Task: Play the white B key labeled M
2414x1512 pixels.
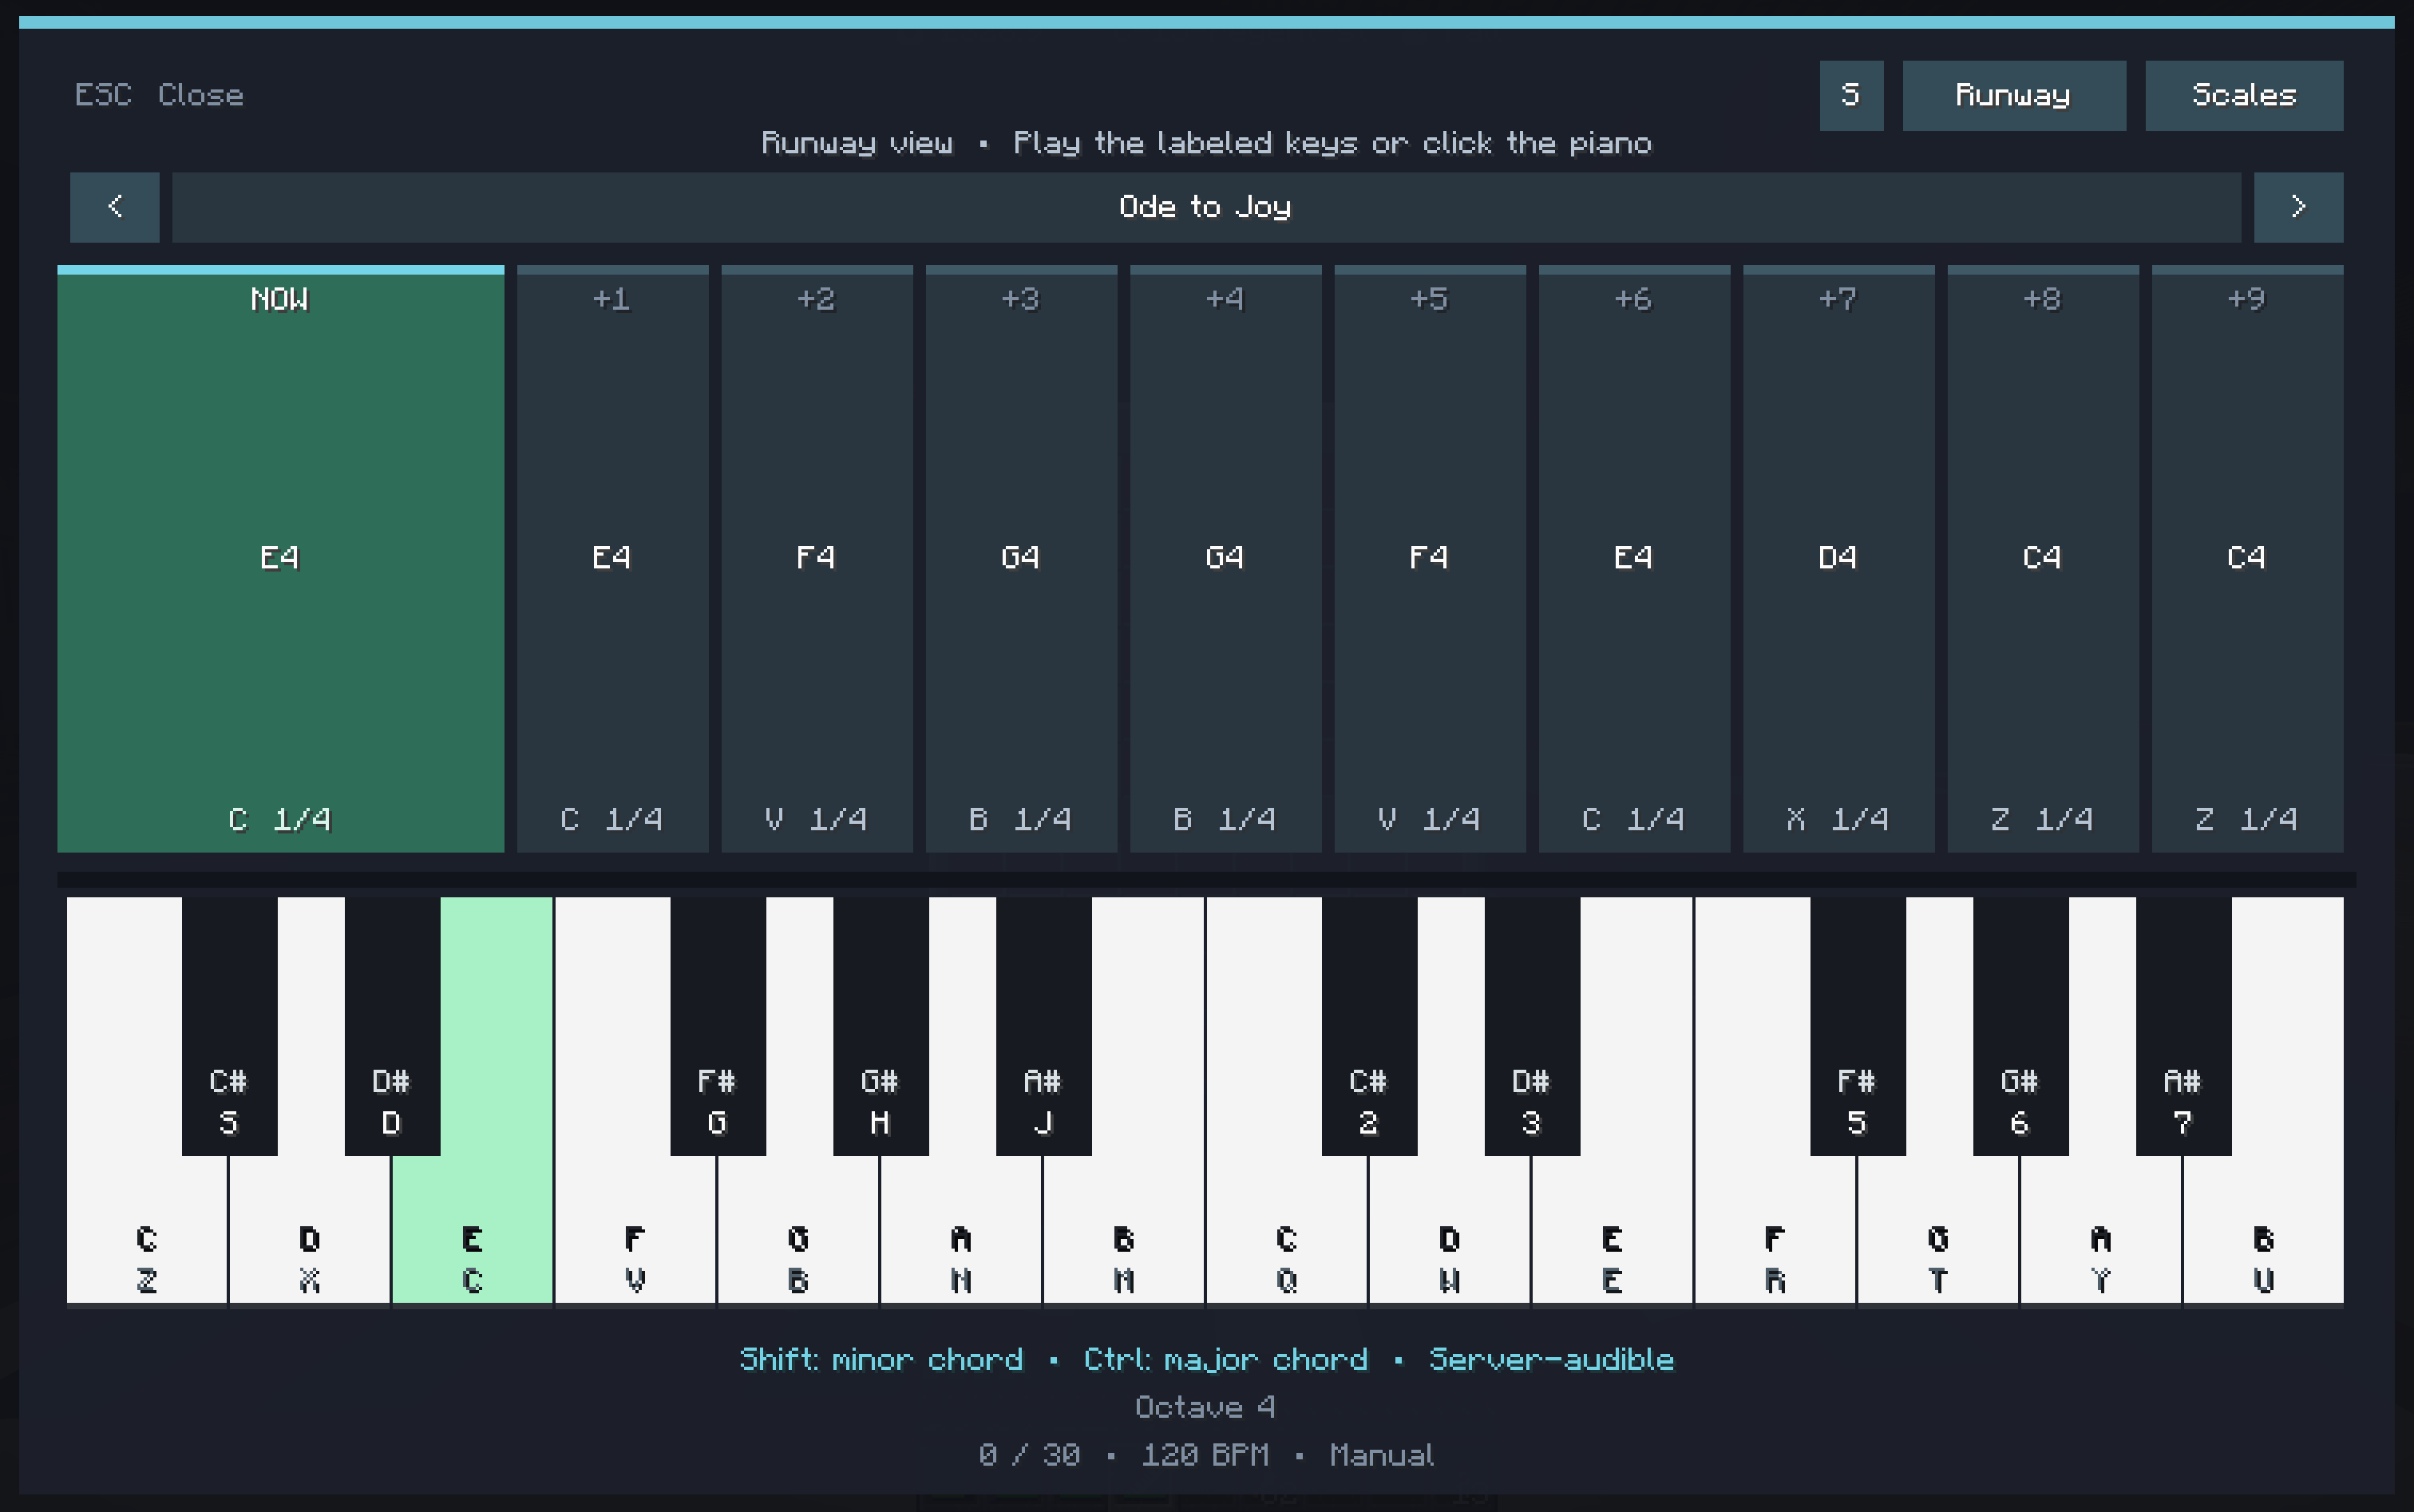Action: tap(1124, 1230)
